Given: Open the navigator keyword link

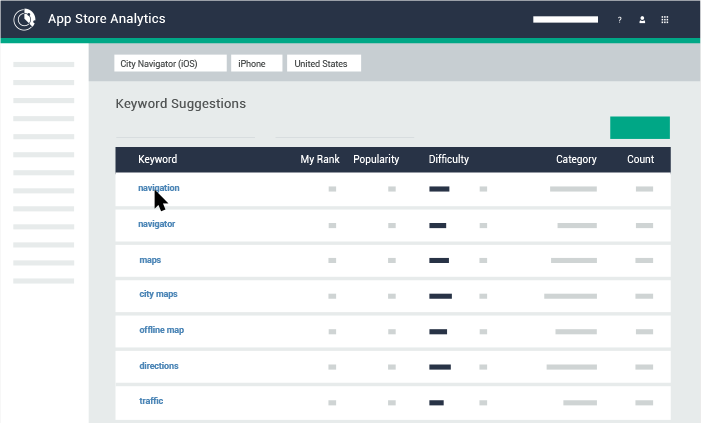Looking at the screenshot, I should point(156,224).
